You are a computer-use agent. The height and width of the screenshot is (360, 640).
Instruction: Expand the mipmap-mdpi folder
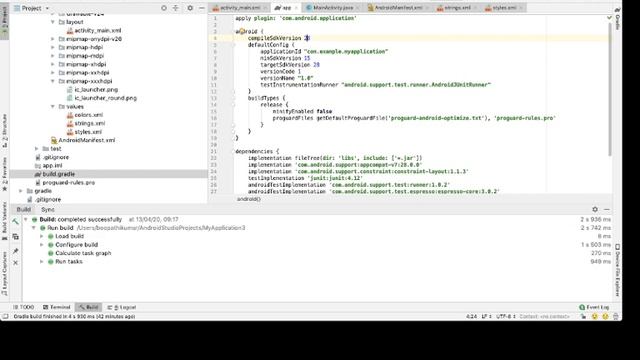click(53, 56)
